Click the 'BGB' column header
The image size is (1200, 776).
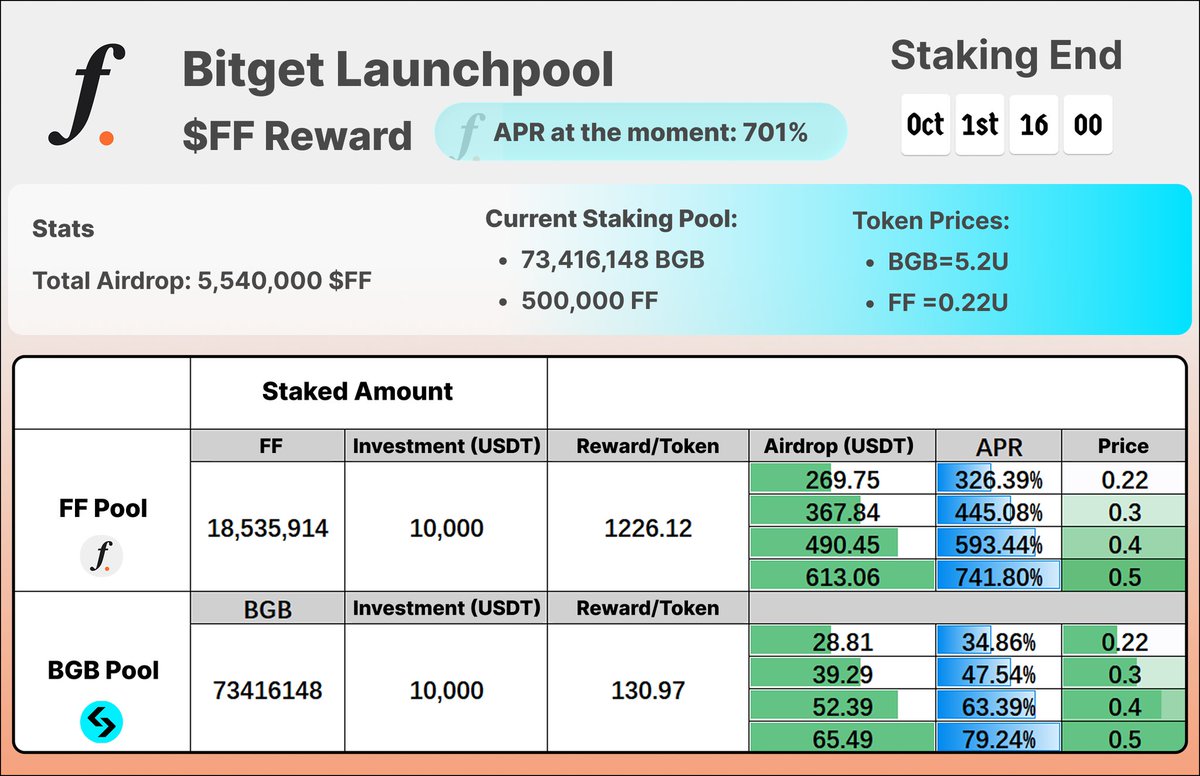(268, 608)
